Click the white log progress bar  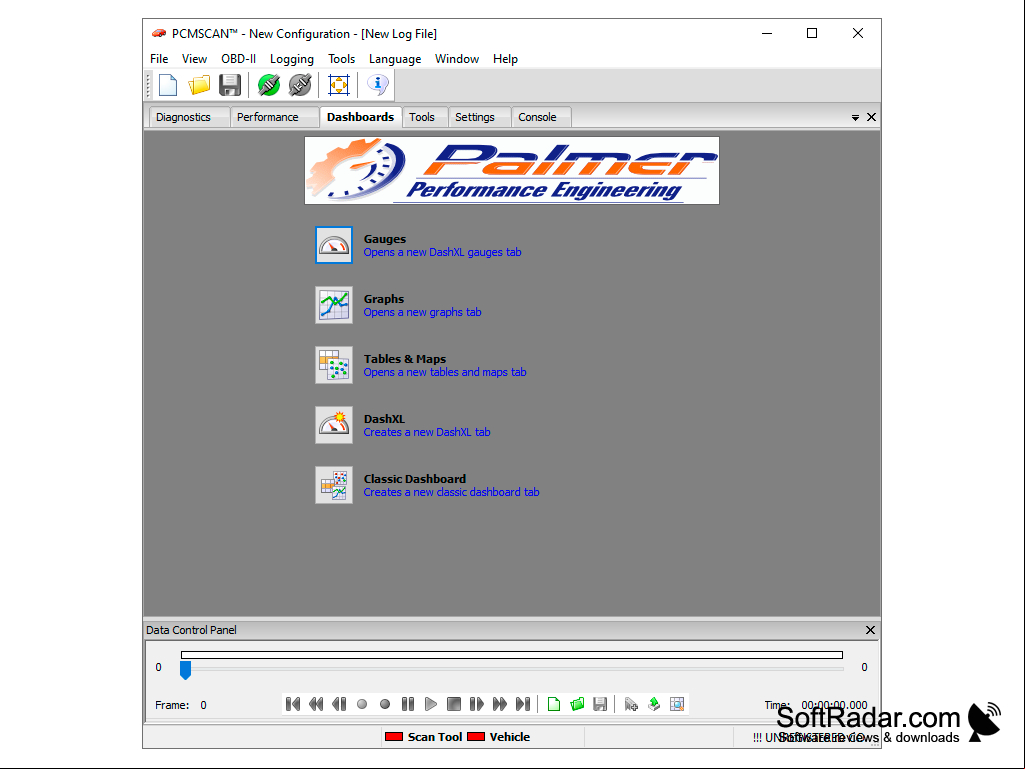click(x=512, y=655)
